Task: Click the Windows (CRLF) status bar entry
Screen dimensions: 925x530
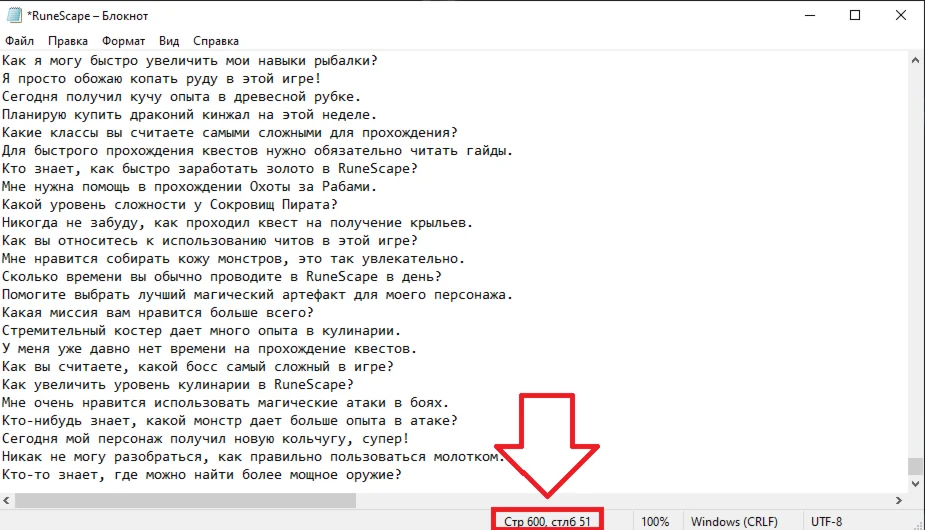Action: pyautogui.click(x=734, y=522)
